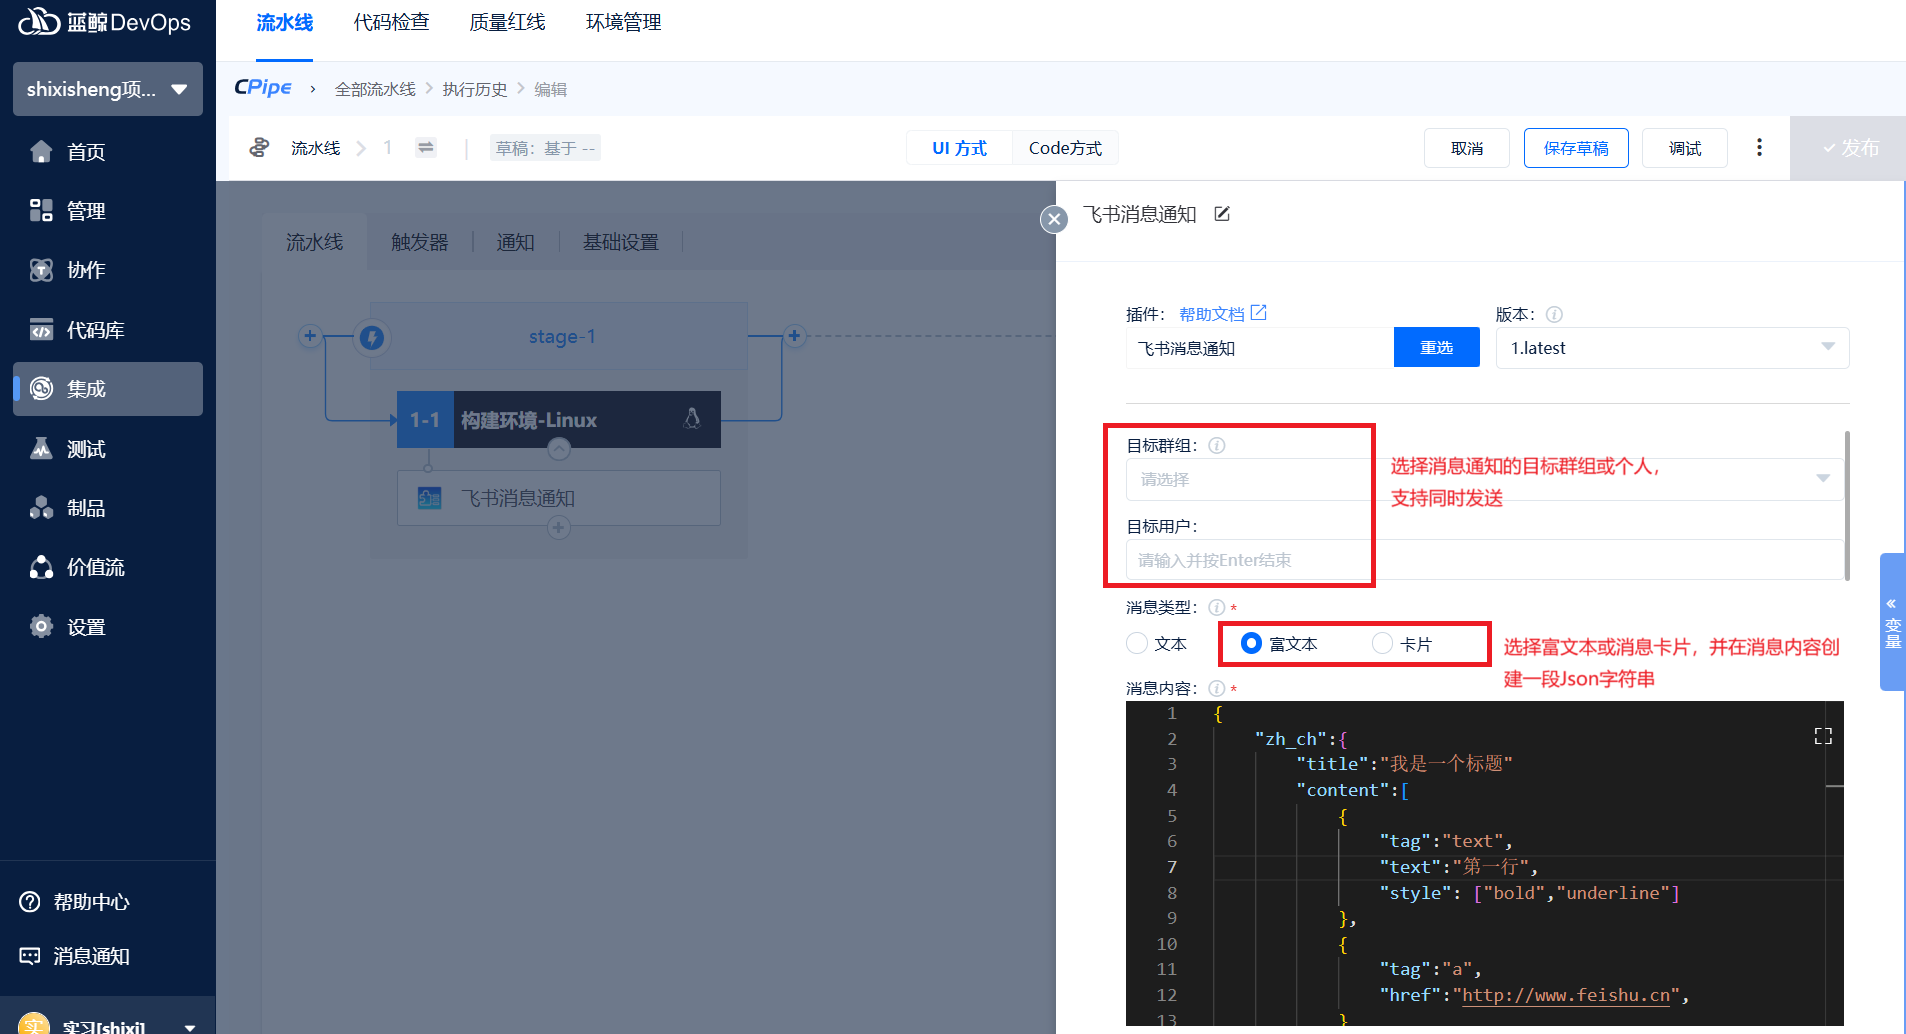Click the plus icon below 飞书消息通知 task
This screenshot has height=1034, width=1906.
[559, 527]
